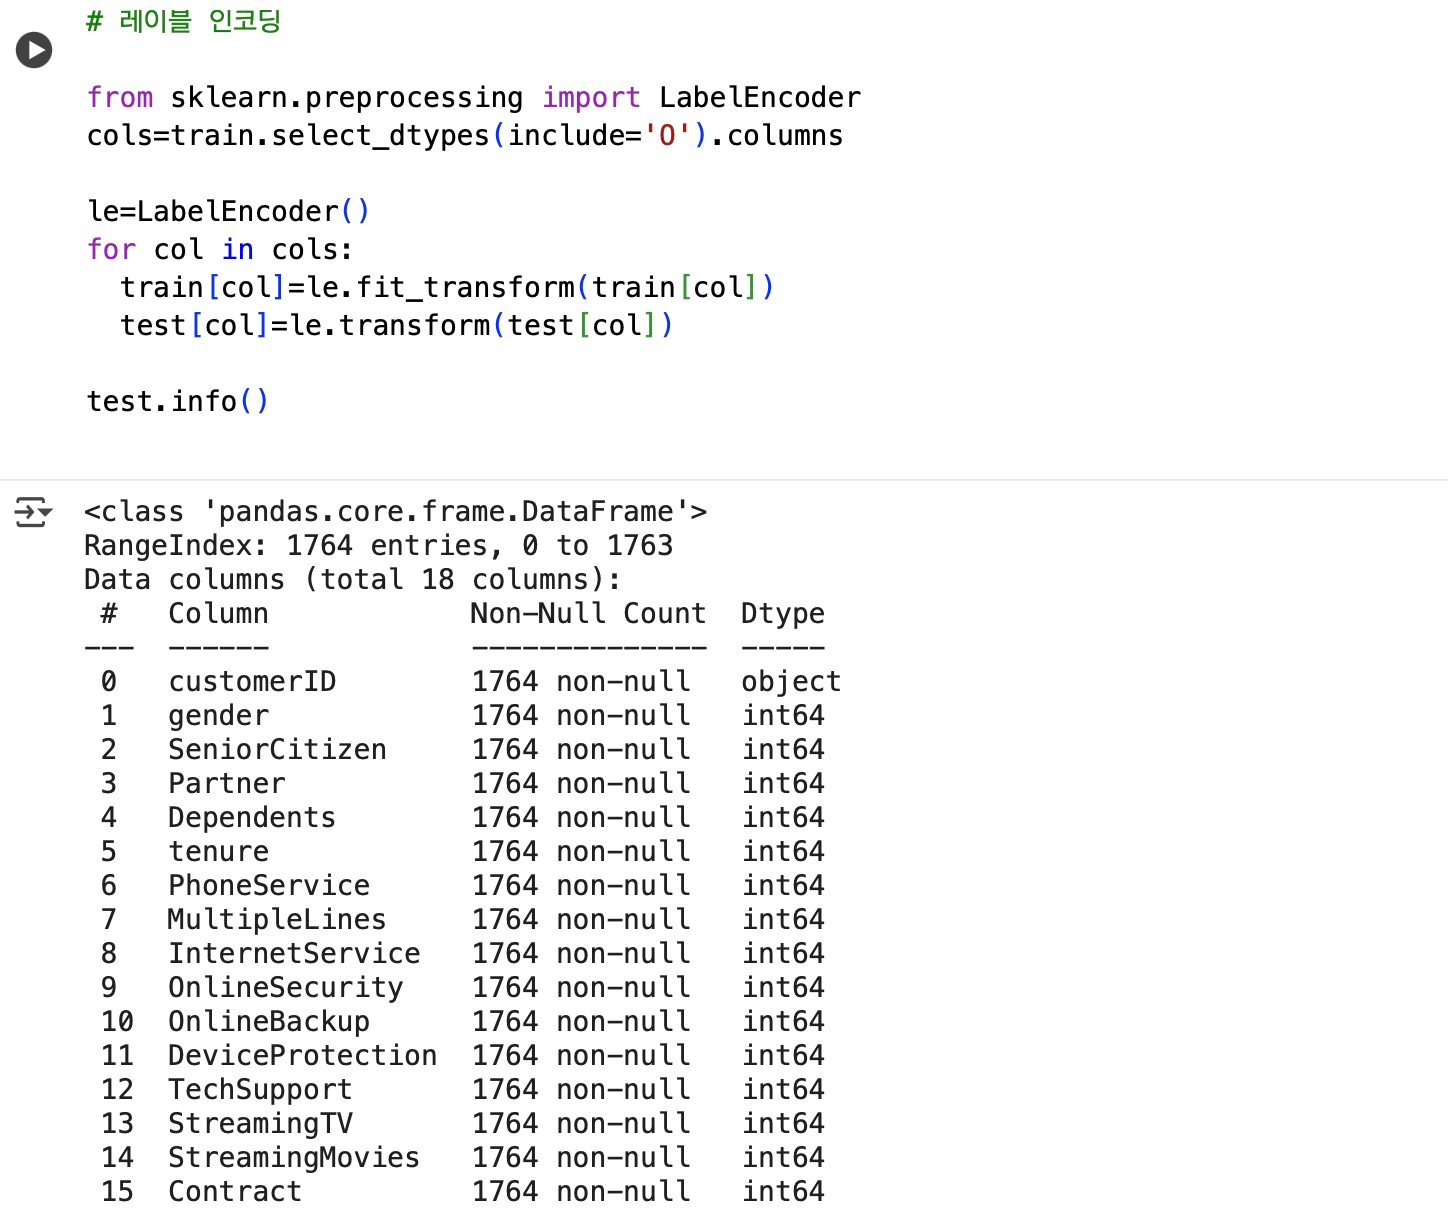The image size is (1448, 1212).
Task: Click the 'PhoneService' column name
Action: click(x=269, y=886)
